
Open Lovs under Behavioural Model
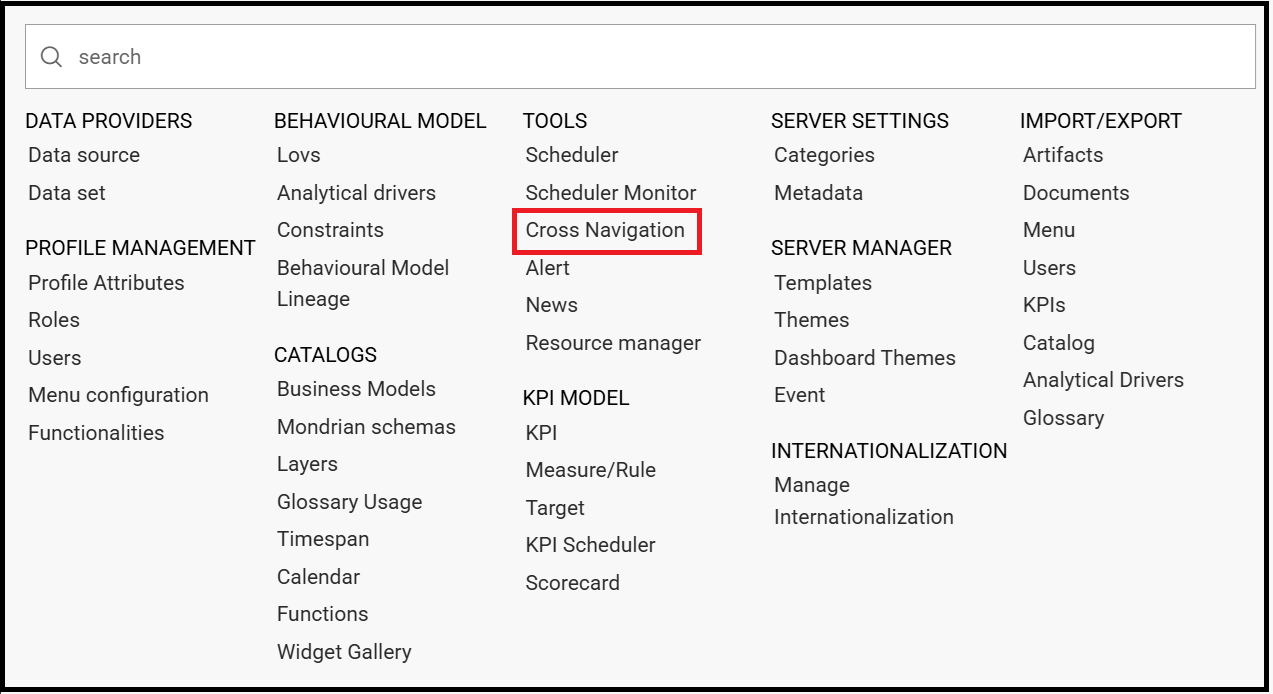[x=299, y=155]
